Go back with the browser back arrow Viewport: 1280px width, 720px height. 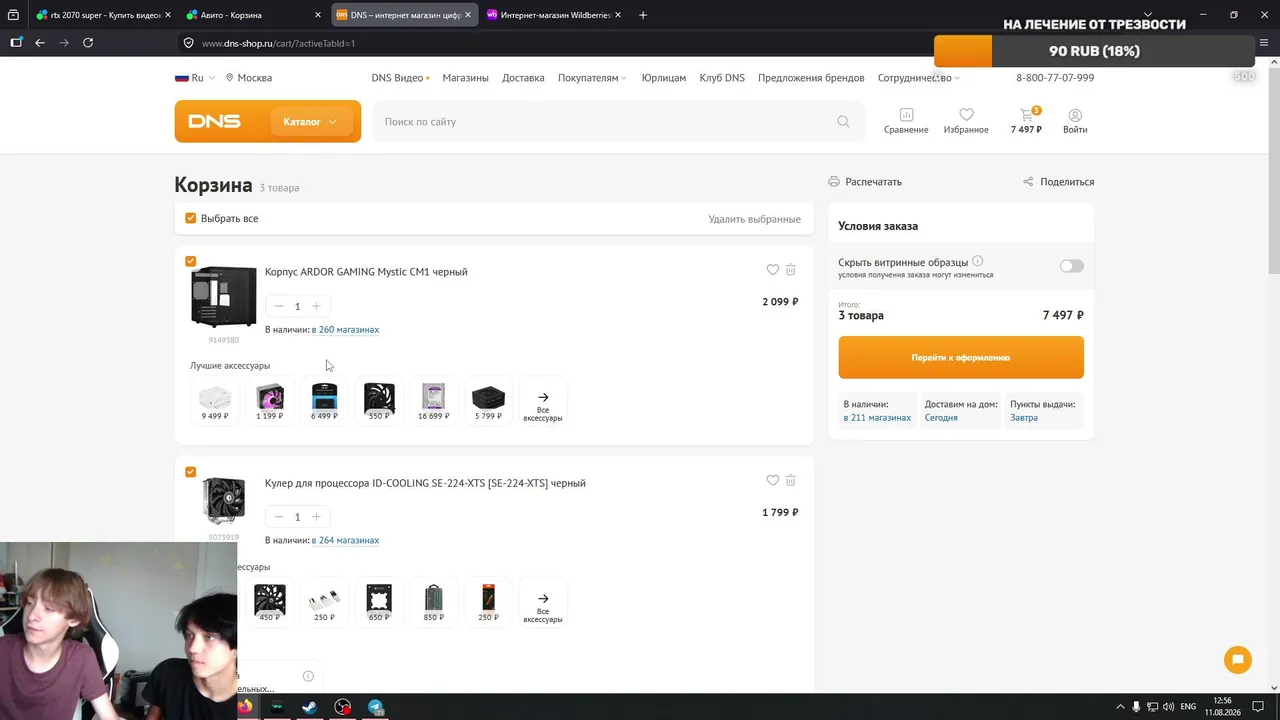point(40,43)
